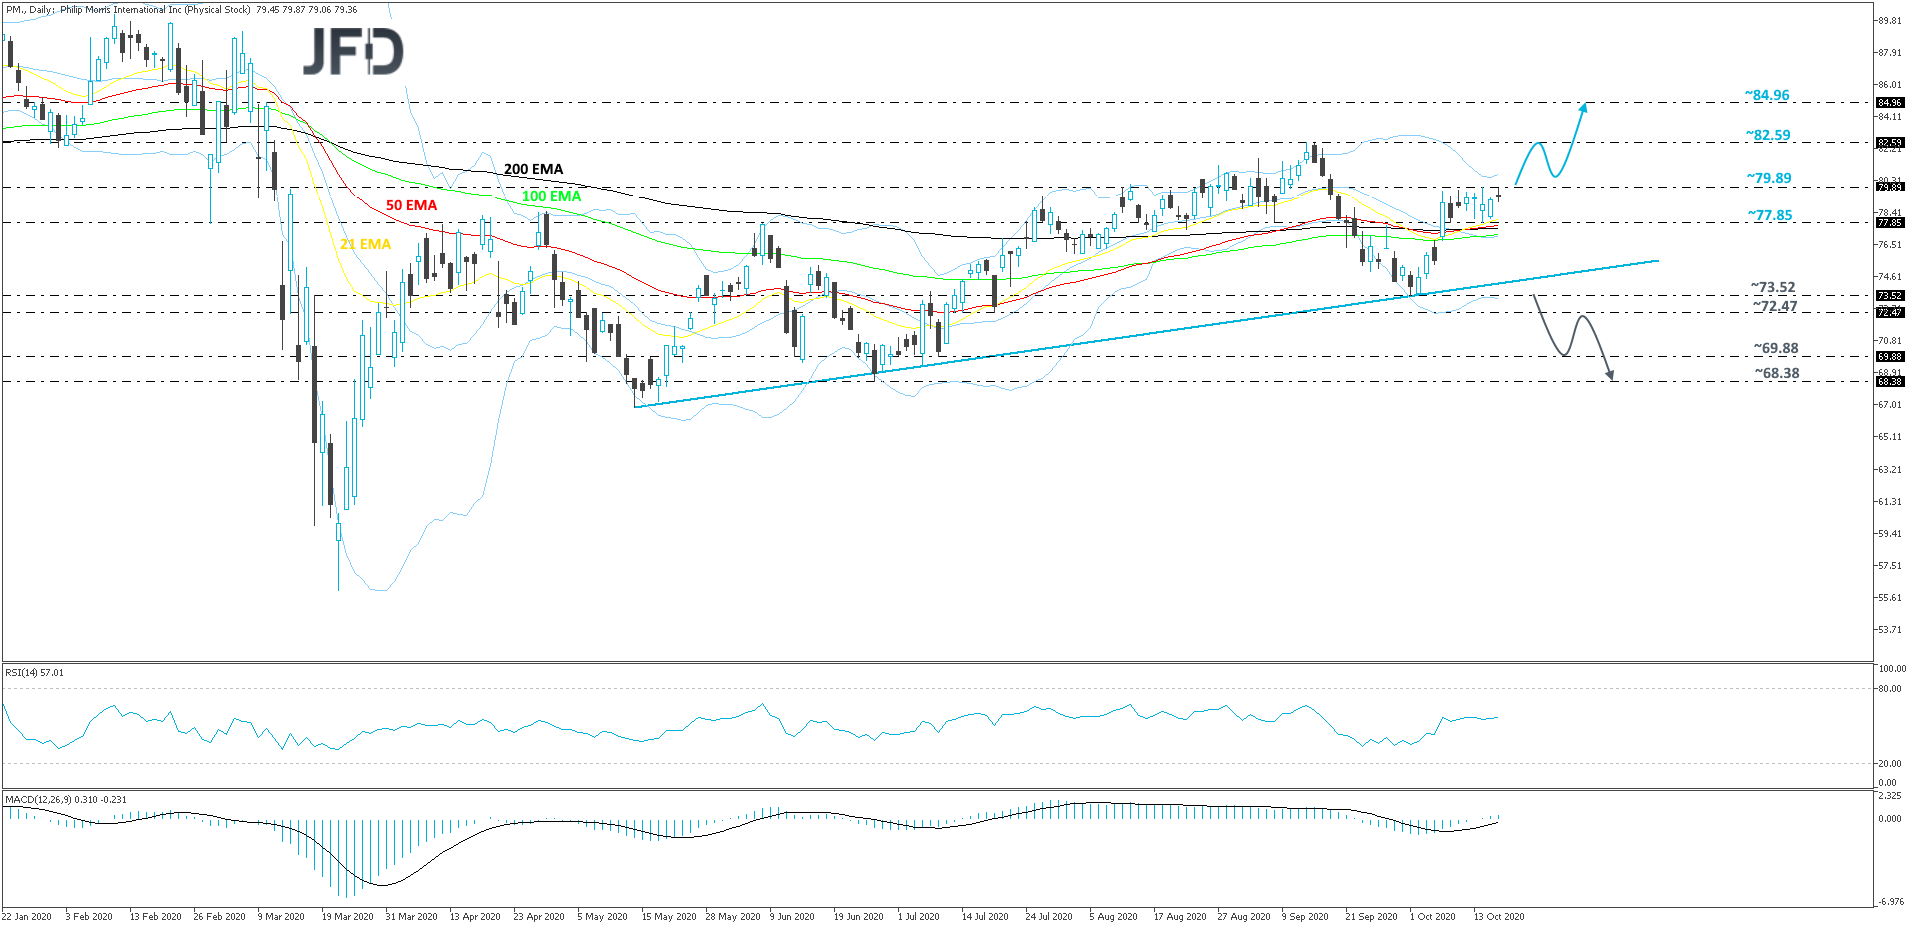Click the ~77.85 level label
Viewport: 1916px width, 928px height.
click(x=1770, y=215)
